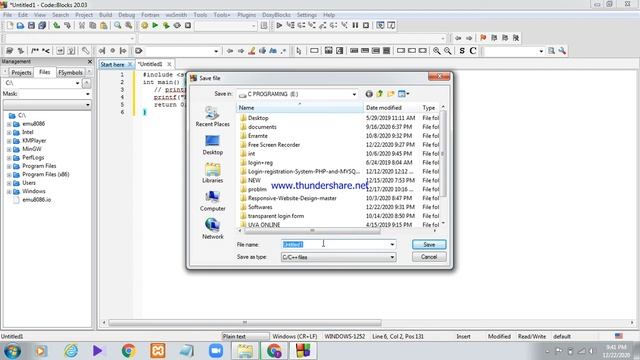Image resolution: width=640 pixels, height=360 pixels.
Task: Select Libraries in Save dialog places bar
Action: [x=213, y=173]
